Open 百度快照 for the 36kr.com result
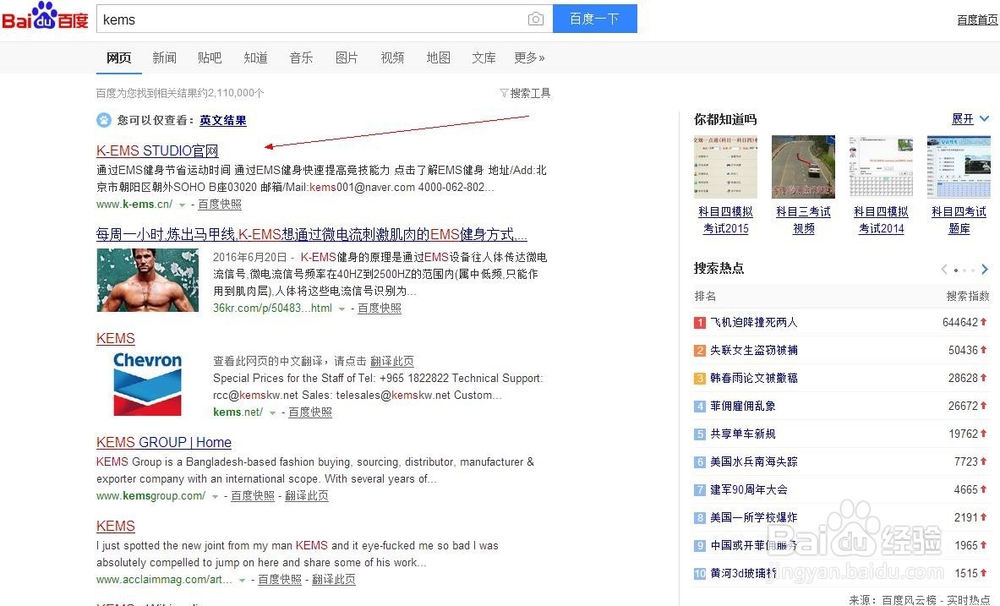This screenshot has height=606, width=1000. click(379, 308)
